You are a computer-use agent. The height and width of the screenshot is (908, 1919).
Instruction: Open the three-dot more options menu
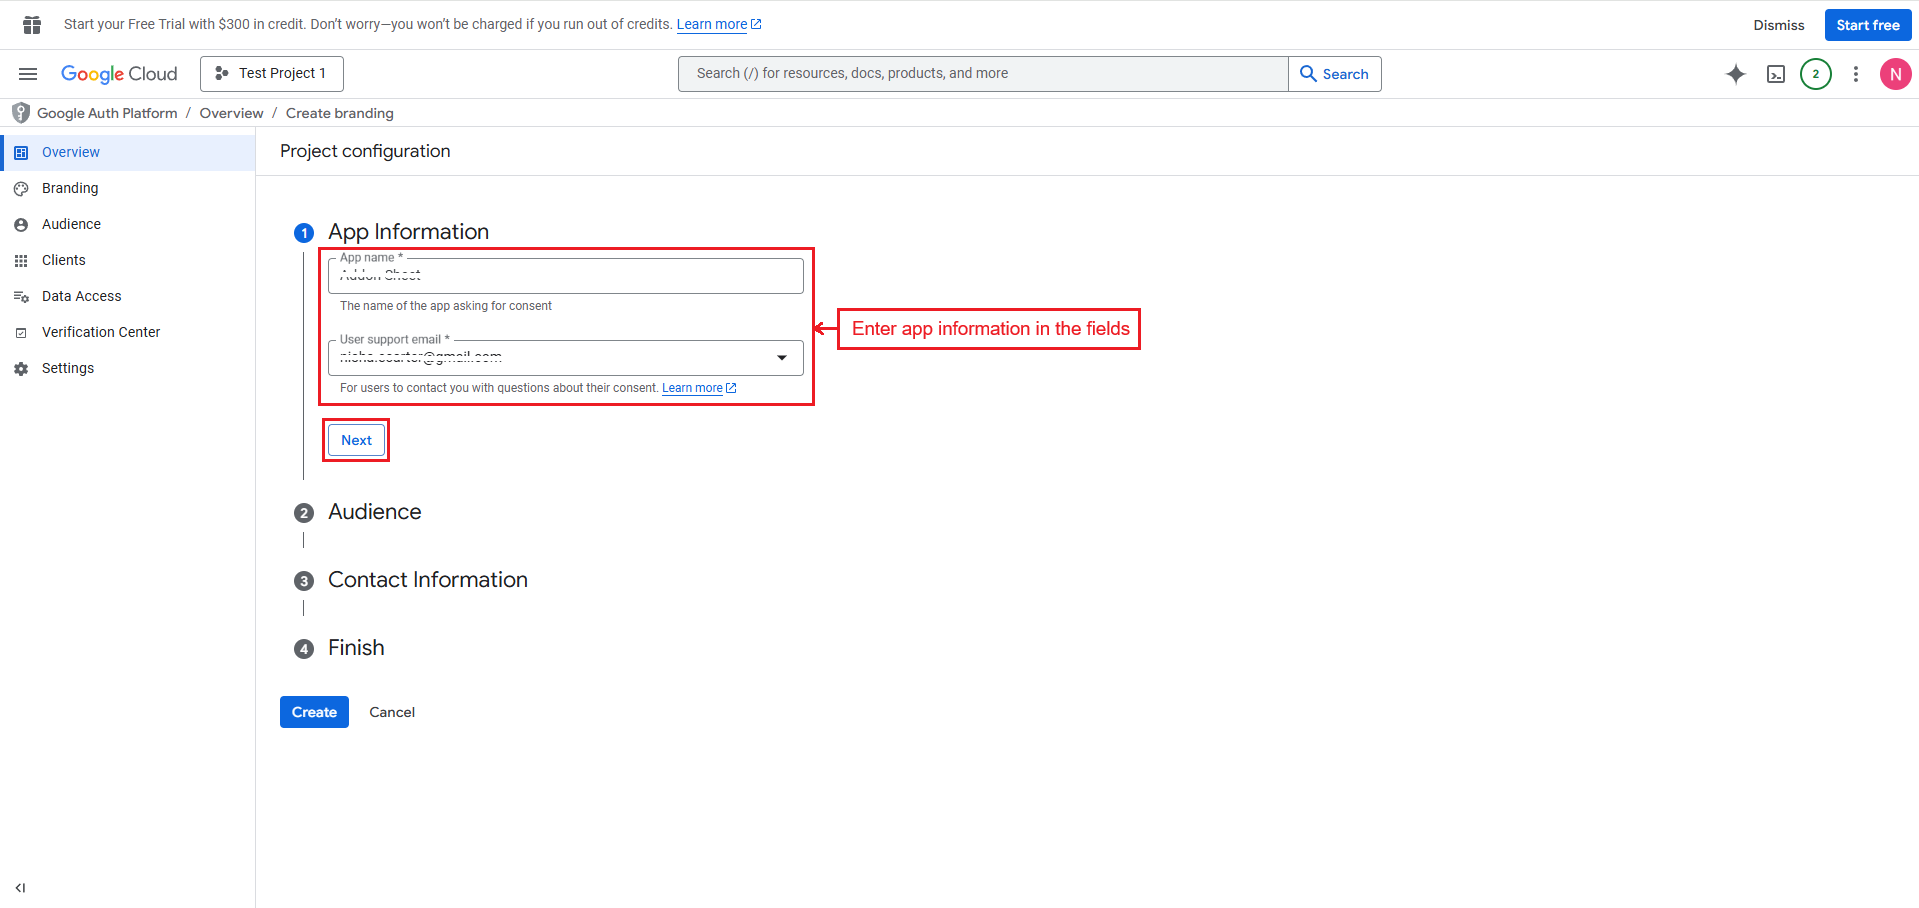click(x=1855, y=74)
